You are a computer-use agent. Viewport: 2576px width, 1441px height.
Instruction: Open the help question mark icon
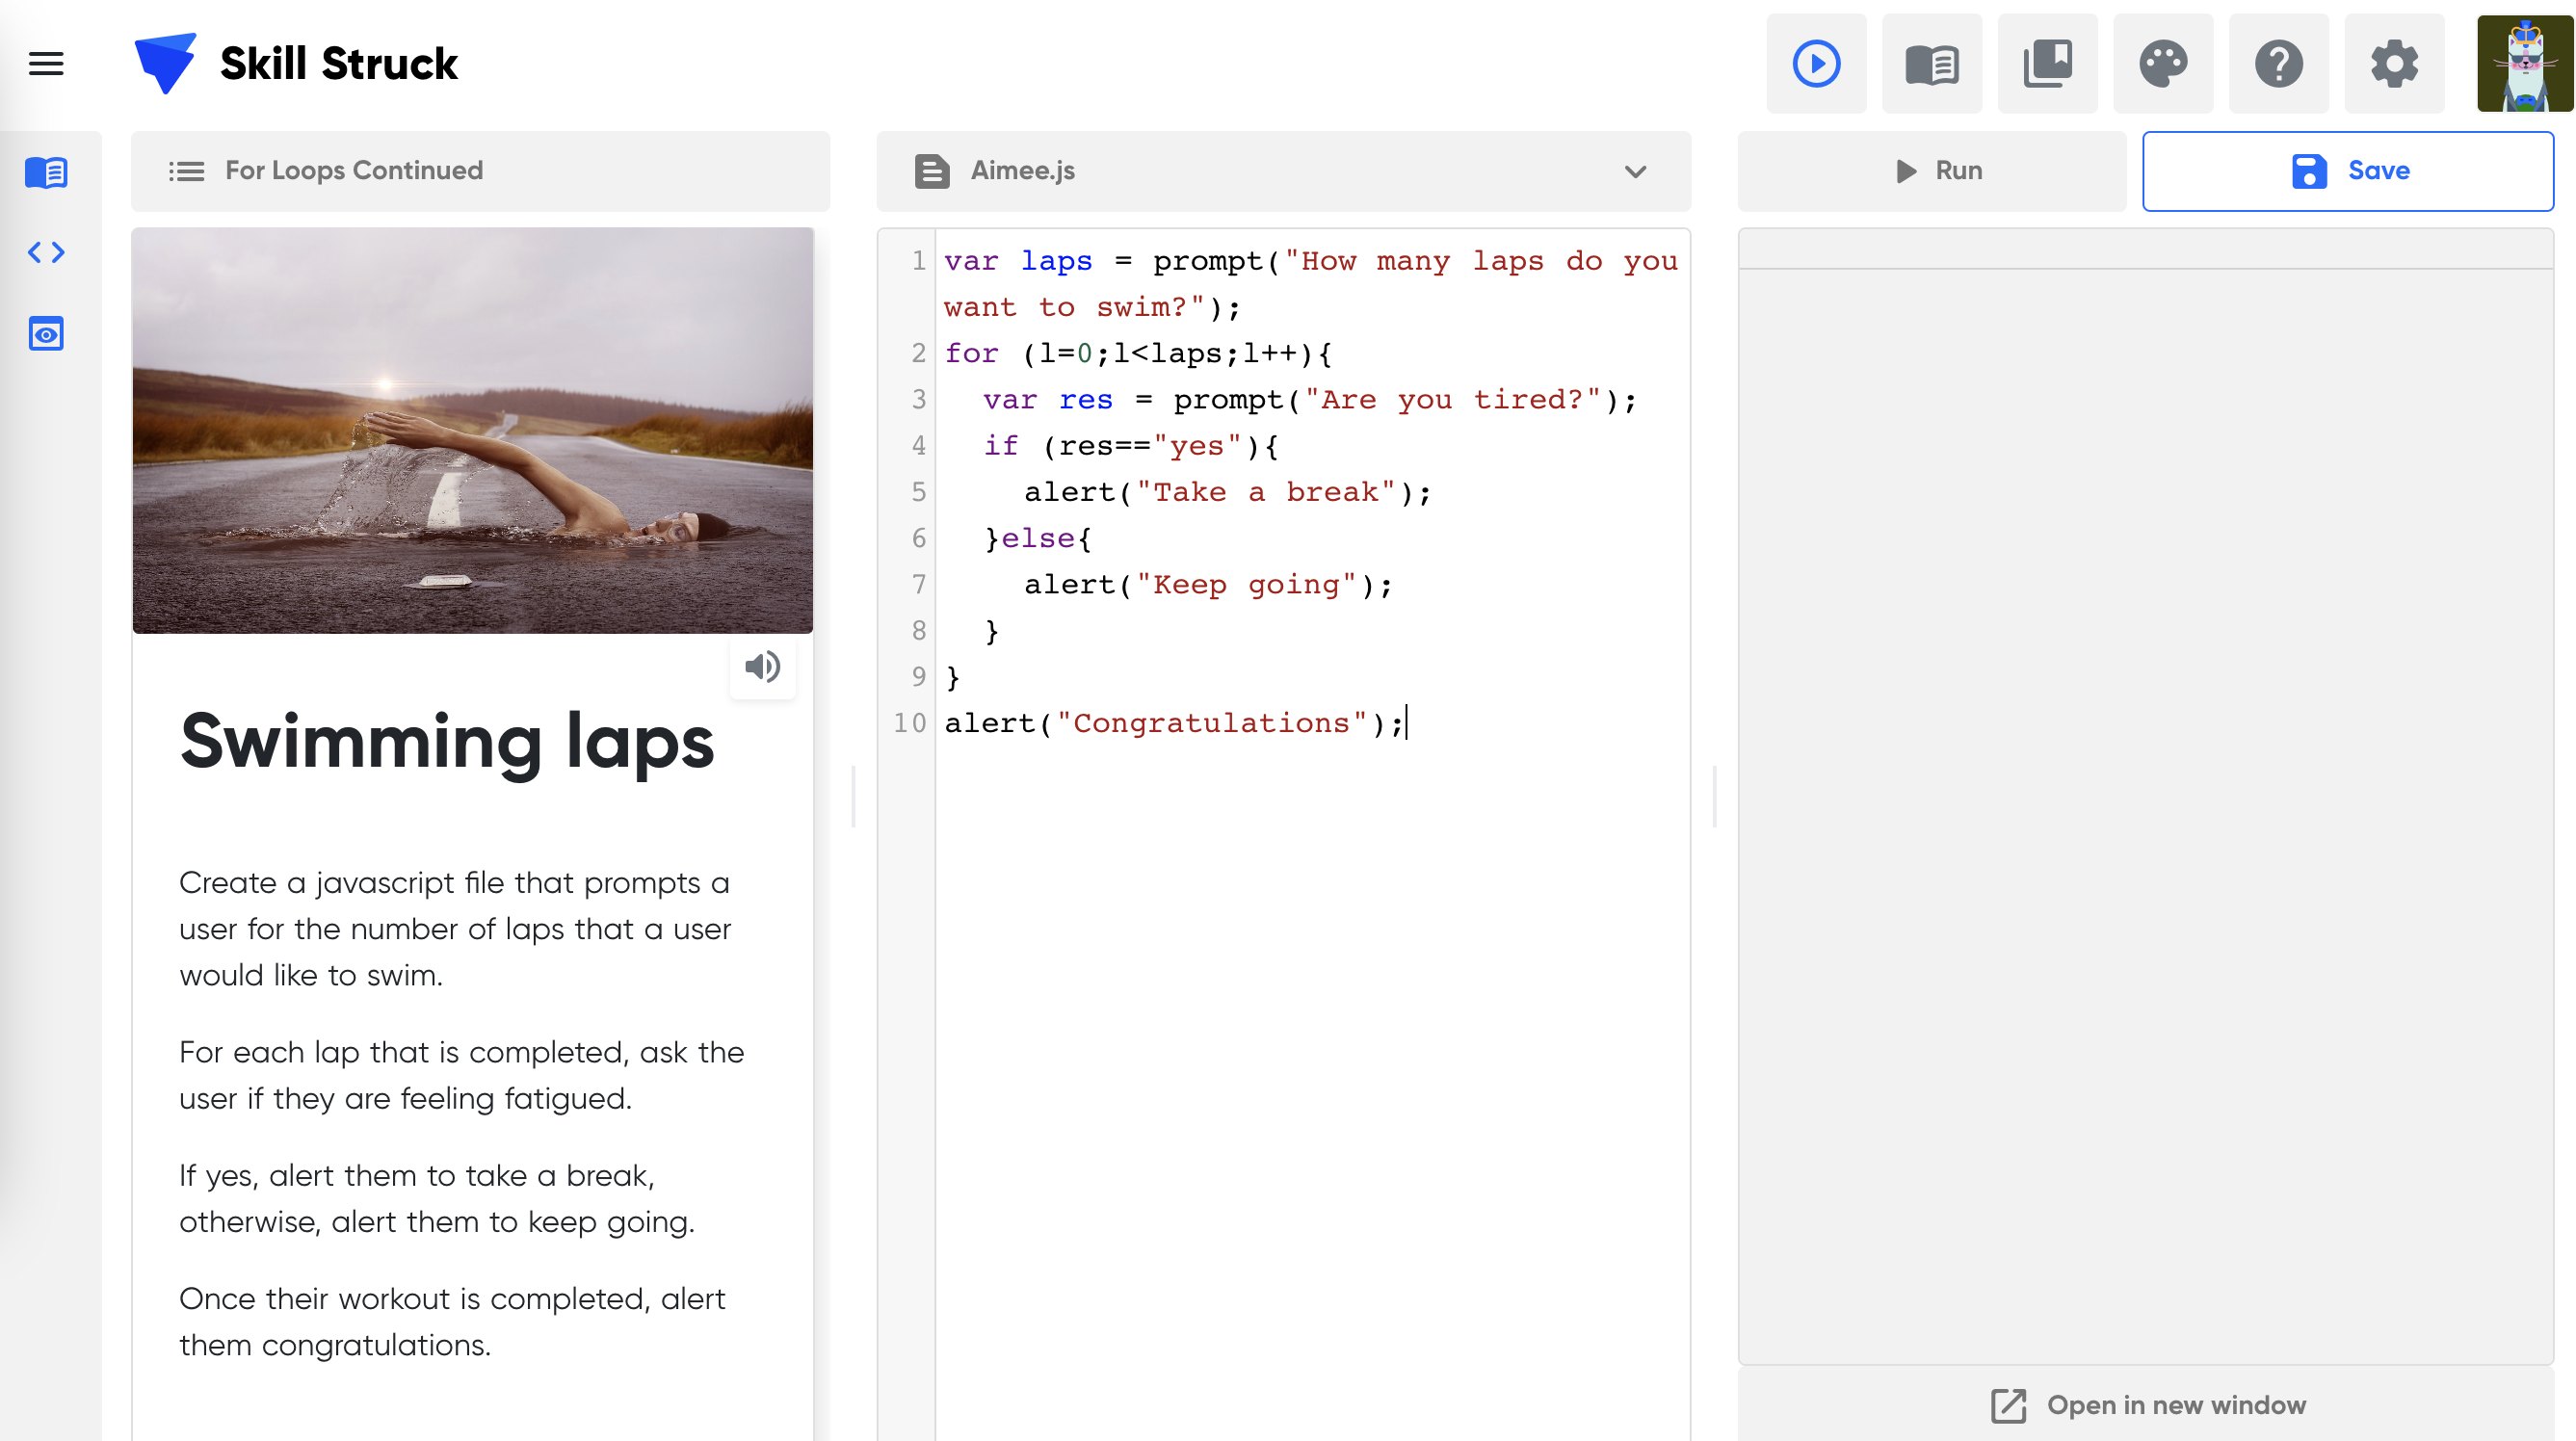[2278, 63]
